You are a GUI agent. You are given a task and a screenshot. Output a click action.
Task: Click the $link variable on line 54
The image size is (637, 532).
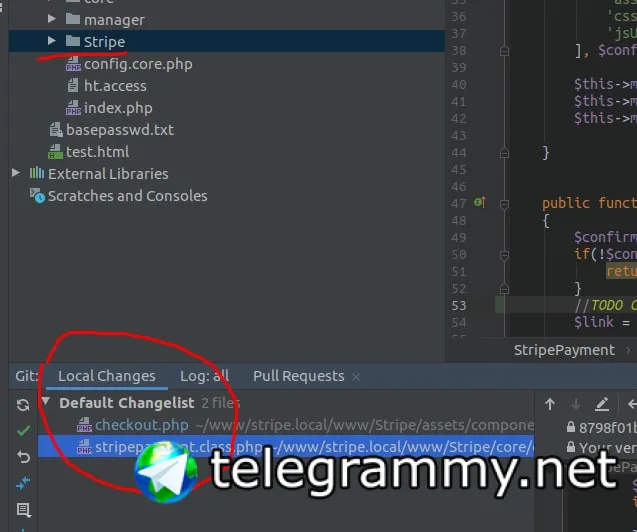click(x=594, y=322)
